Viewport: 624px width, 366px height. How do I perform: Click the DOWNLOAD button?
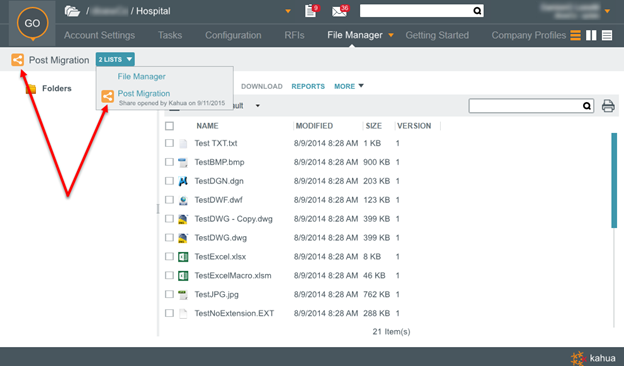point(261,86)
